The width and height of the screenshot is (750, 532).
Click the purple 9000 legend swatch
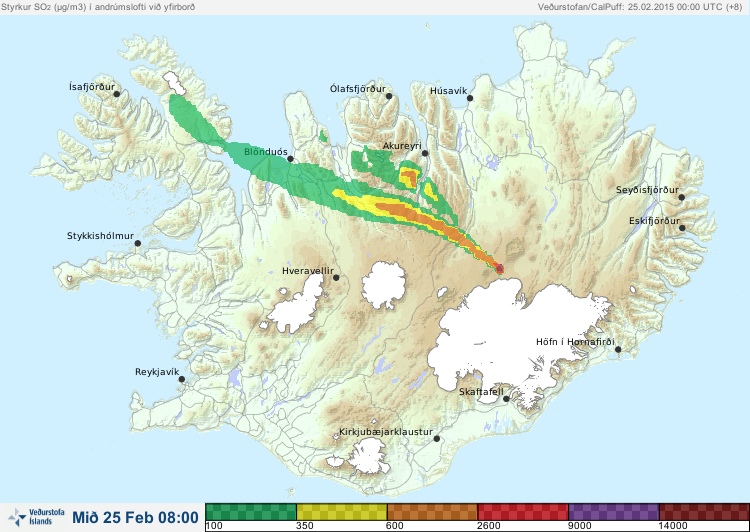tap(614, 512)
